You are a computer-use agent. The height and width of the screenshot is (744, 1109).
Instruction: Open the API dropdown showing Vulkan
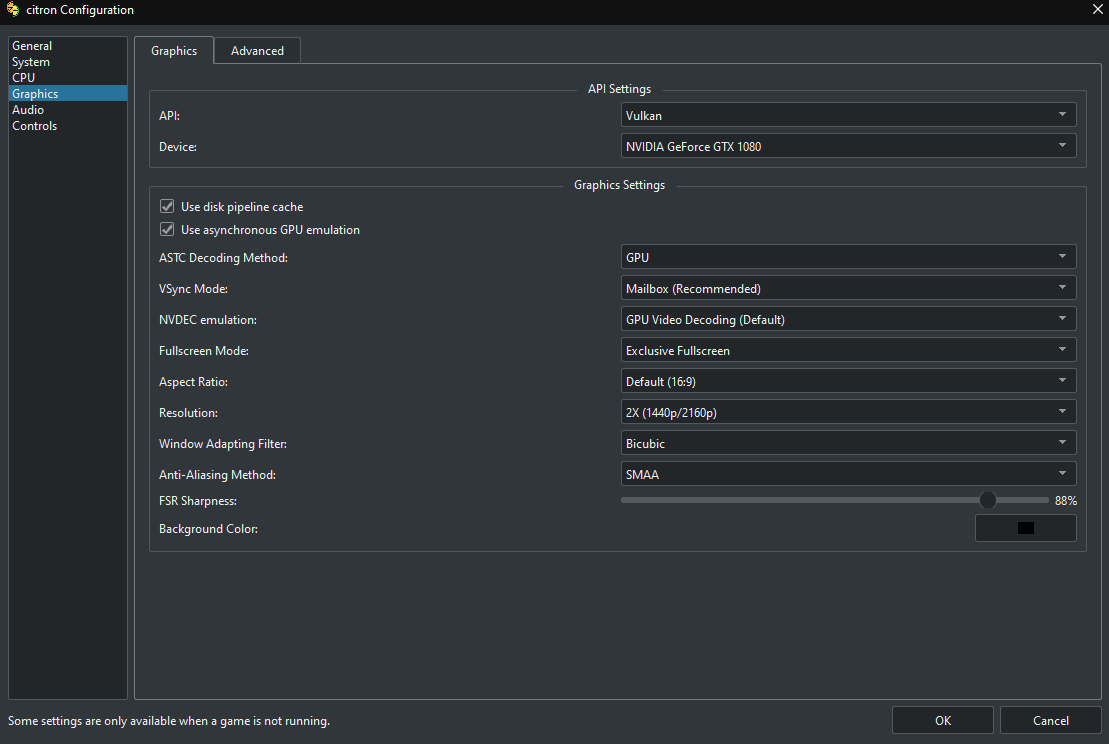click(849, 115)
